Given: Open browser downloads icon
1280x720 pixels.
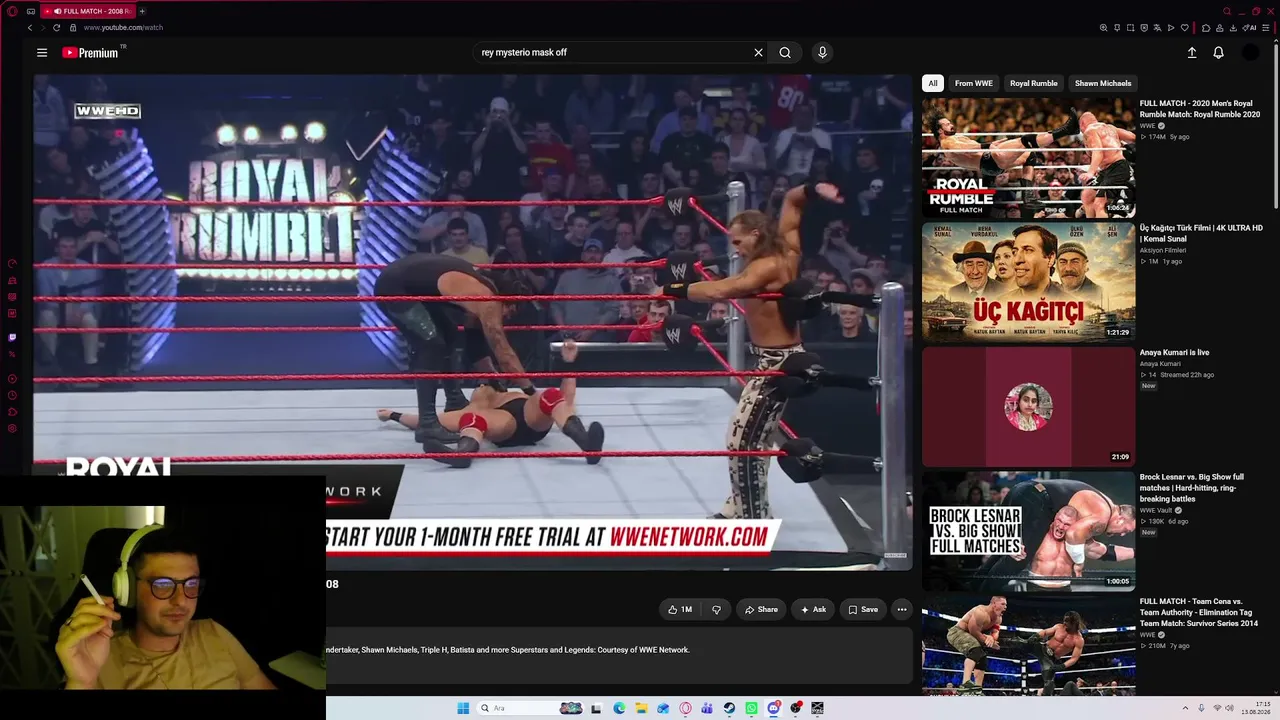Looking at the screenshot, I should 1233,28.
